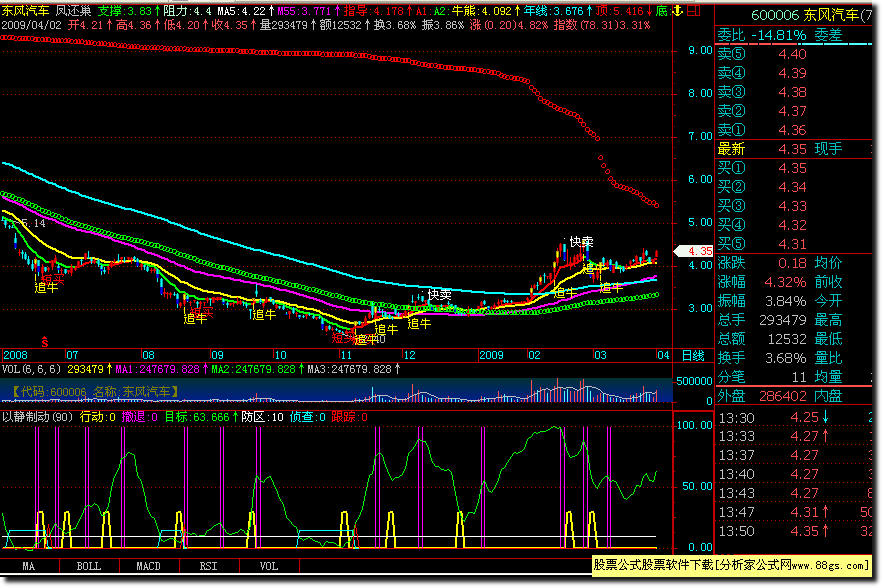884x588 pixels.
Task: Click the VOL(6,6,6) indicator header
Action: (x=32, y=369)
